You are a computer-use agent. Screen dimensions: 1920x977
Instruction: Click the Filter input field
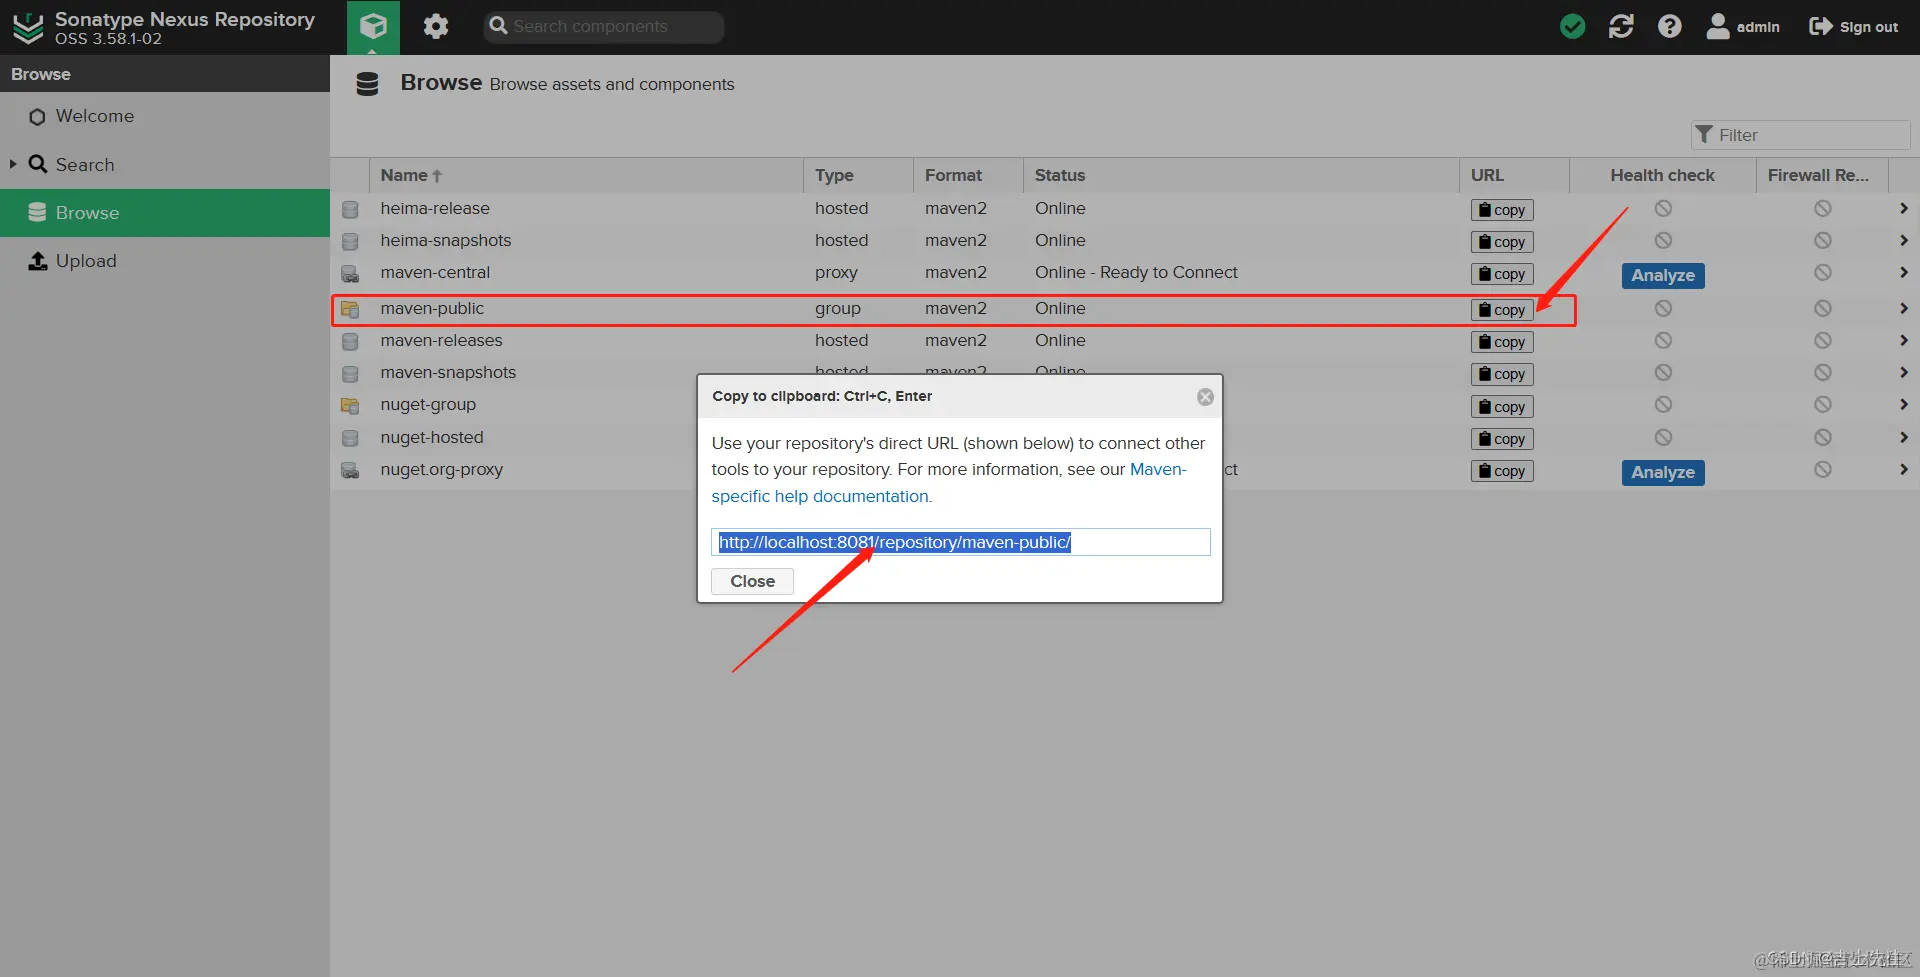click(1800, 135)
